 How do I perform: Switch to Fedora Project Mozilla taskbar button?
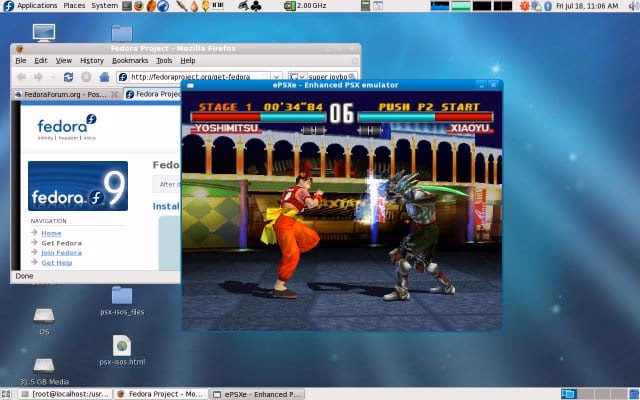(x=161, y=394)
